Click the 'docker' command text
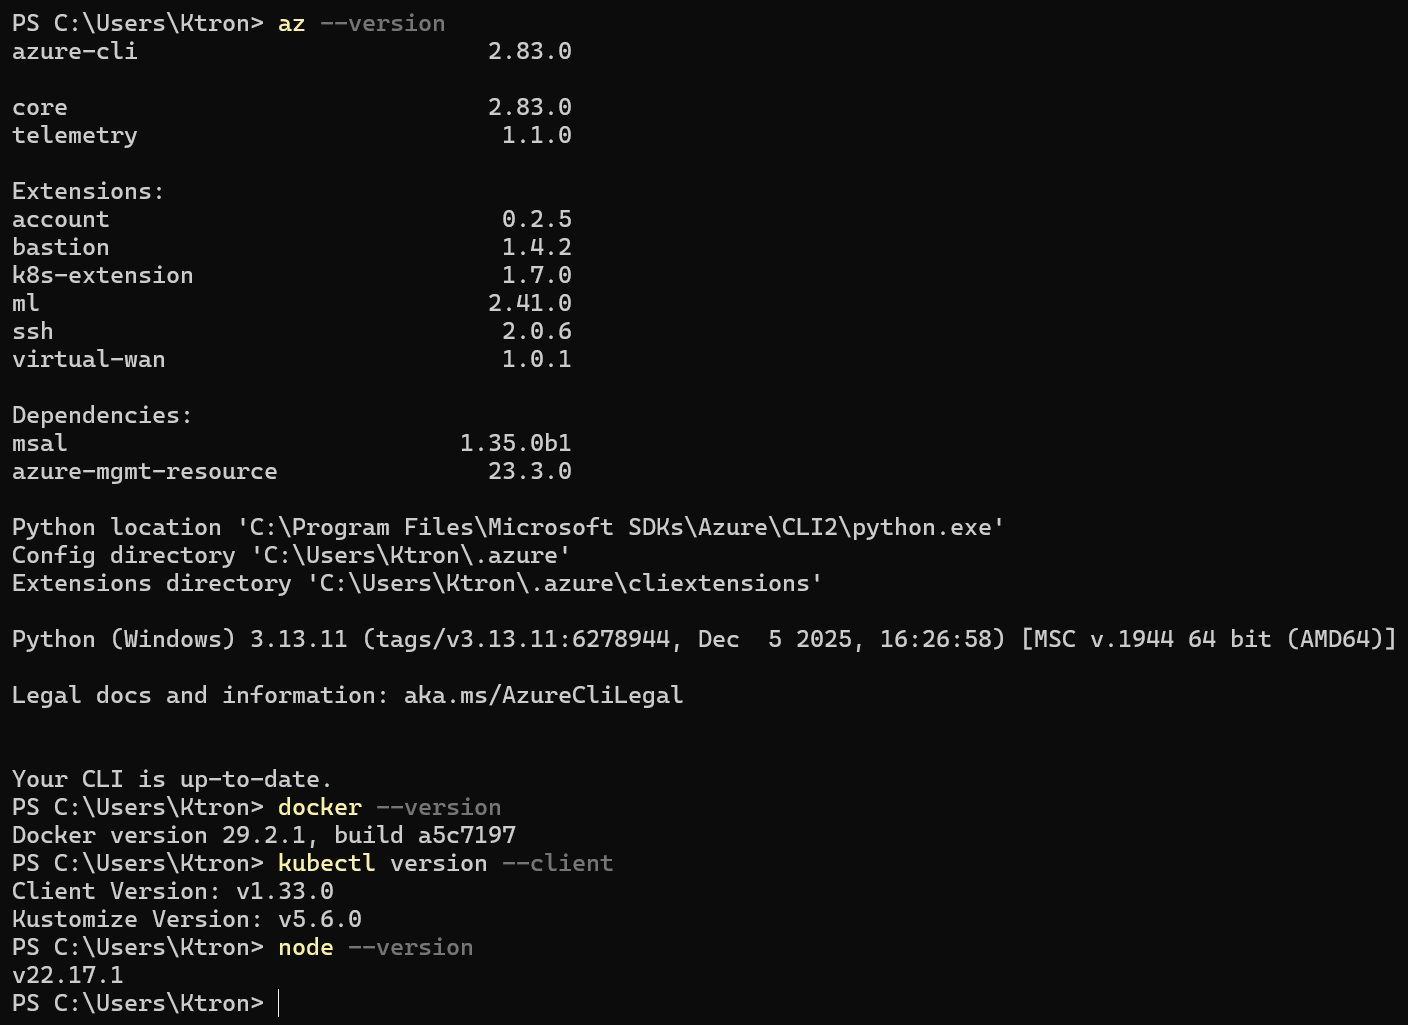1408x1025 pixels. (x=319, y=807)
